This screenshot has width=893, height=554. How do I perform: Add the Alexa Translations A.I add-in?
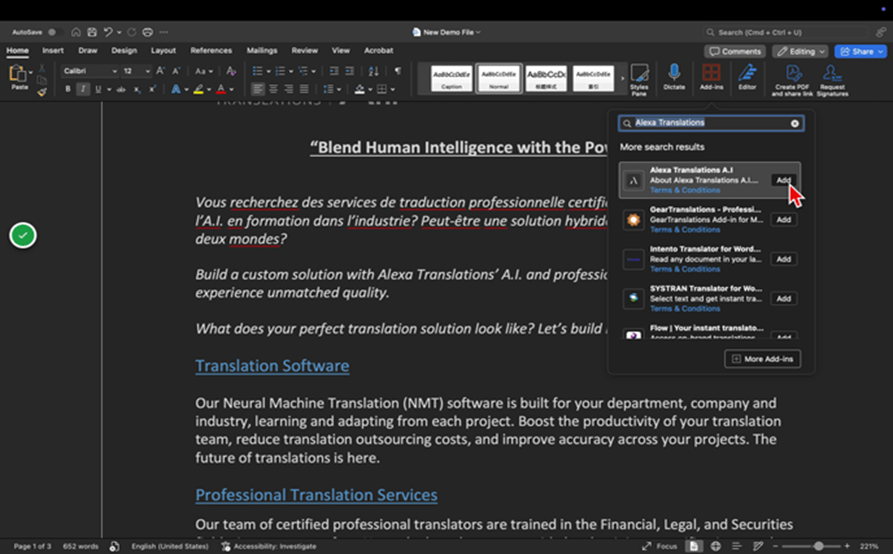point(783,180)
